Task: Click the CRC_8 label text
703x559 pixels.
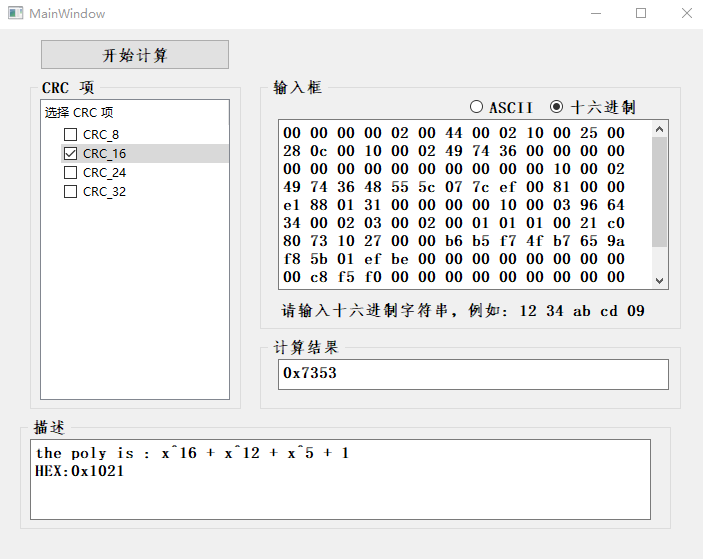Action: (x=101, y=134)
